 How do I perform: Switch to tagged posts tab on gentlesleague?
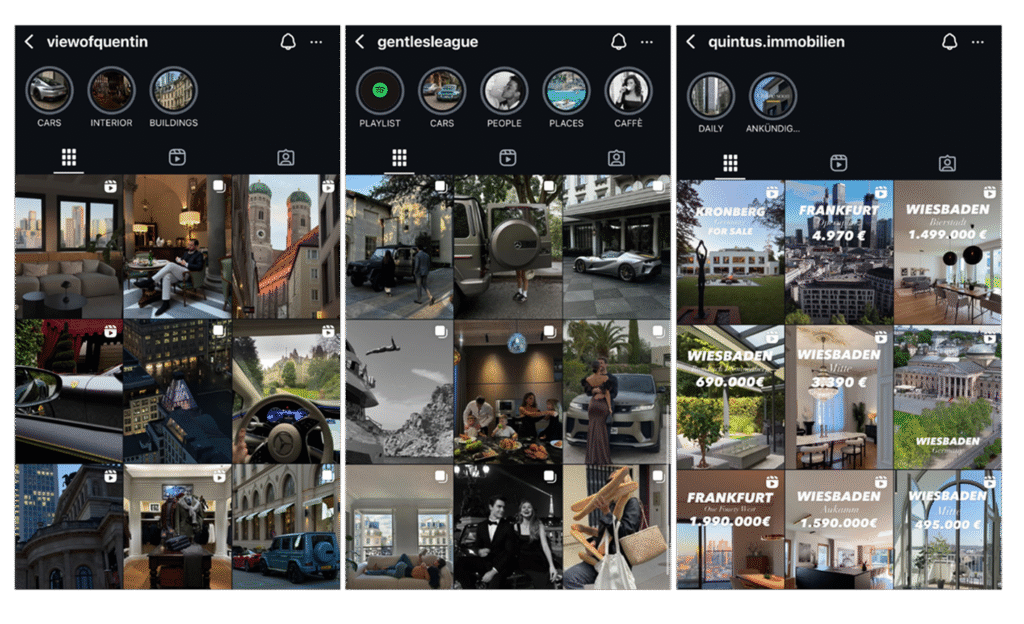pos(616,157)
